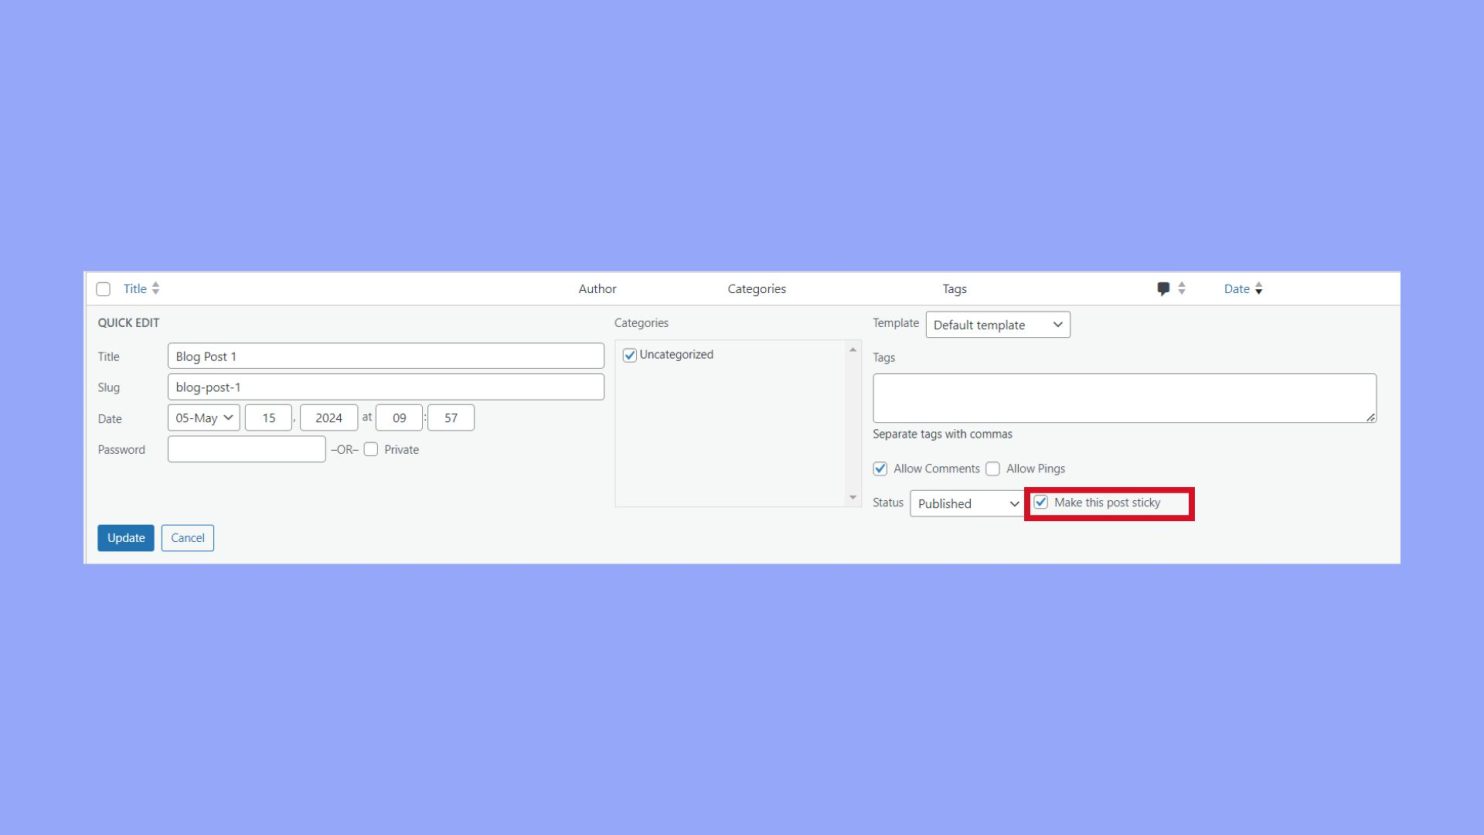
Task: Disable Allow Comments
Action: pos(880,468)
